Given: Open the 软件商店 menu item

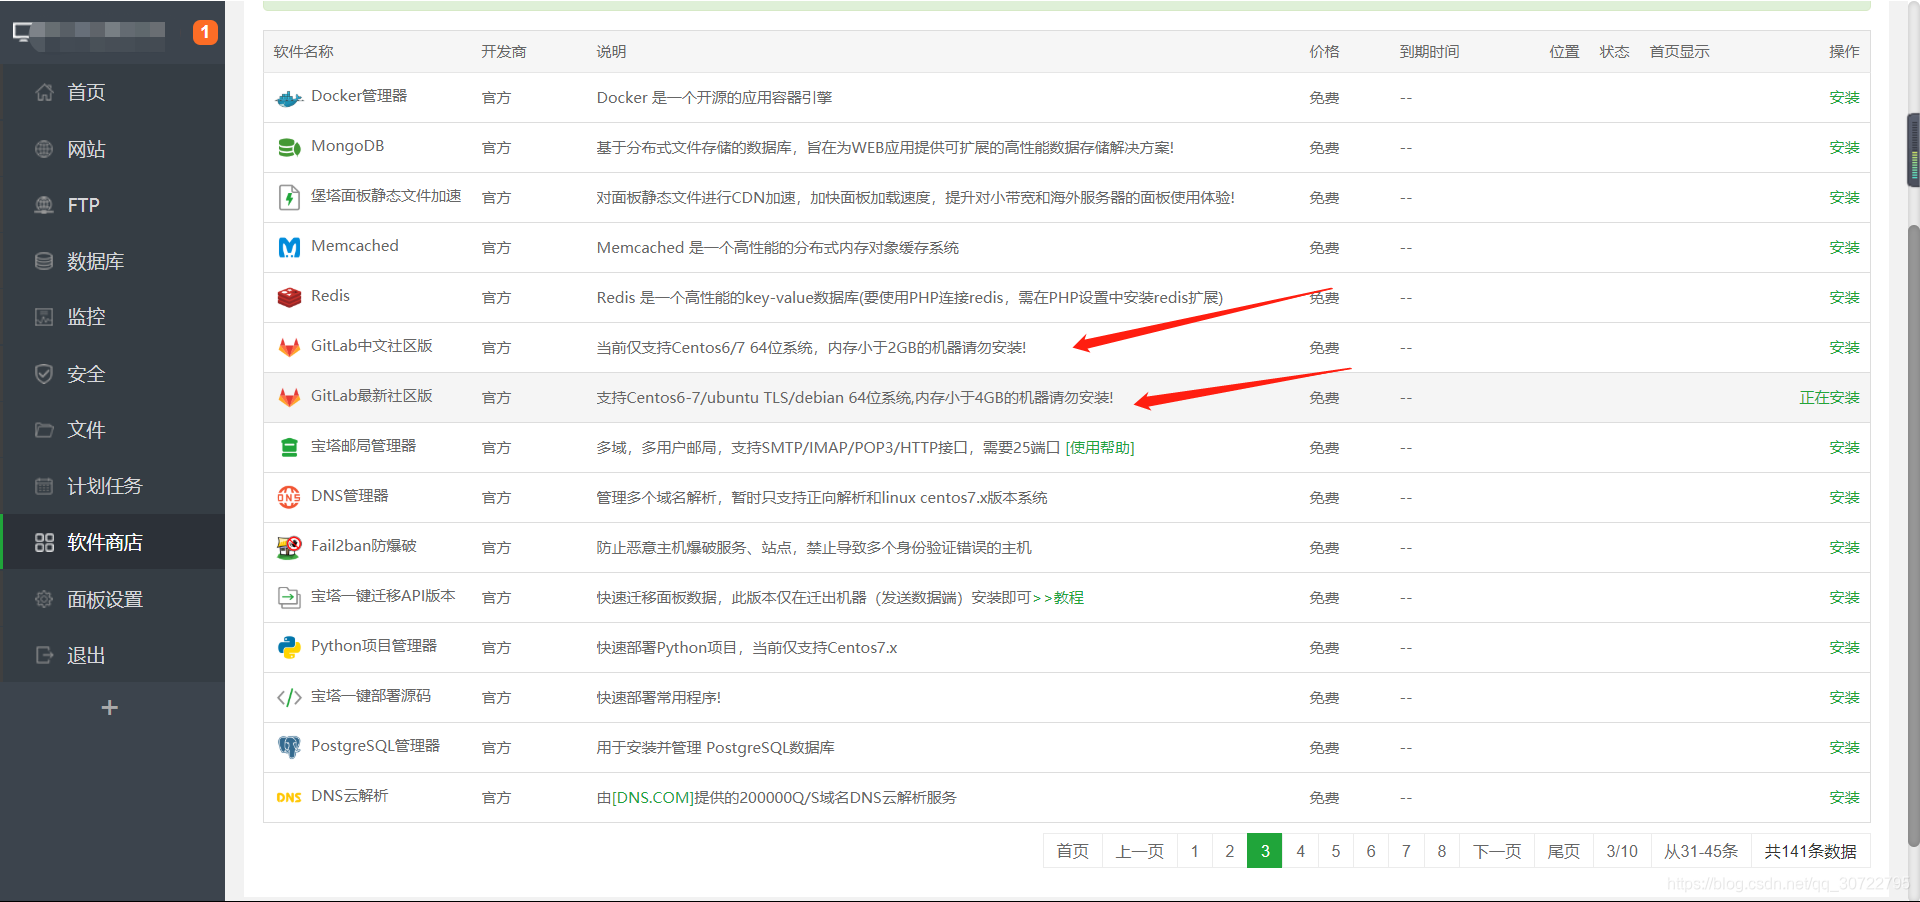Looking at the screenshot, I should [112, 542].
